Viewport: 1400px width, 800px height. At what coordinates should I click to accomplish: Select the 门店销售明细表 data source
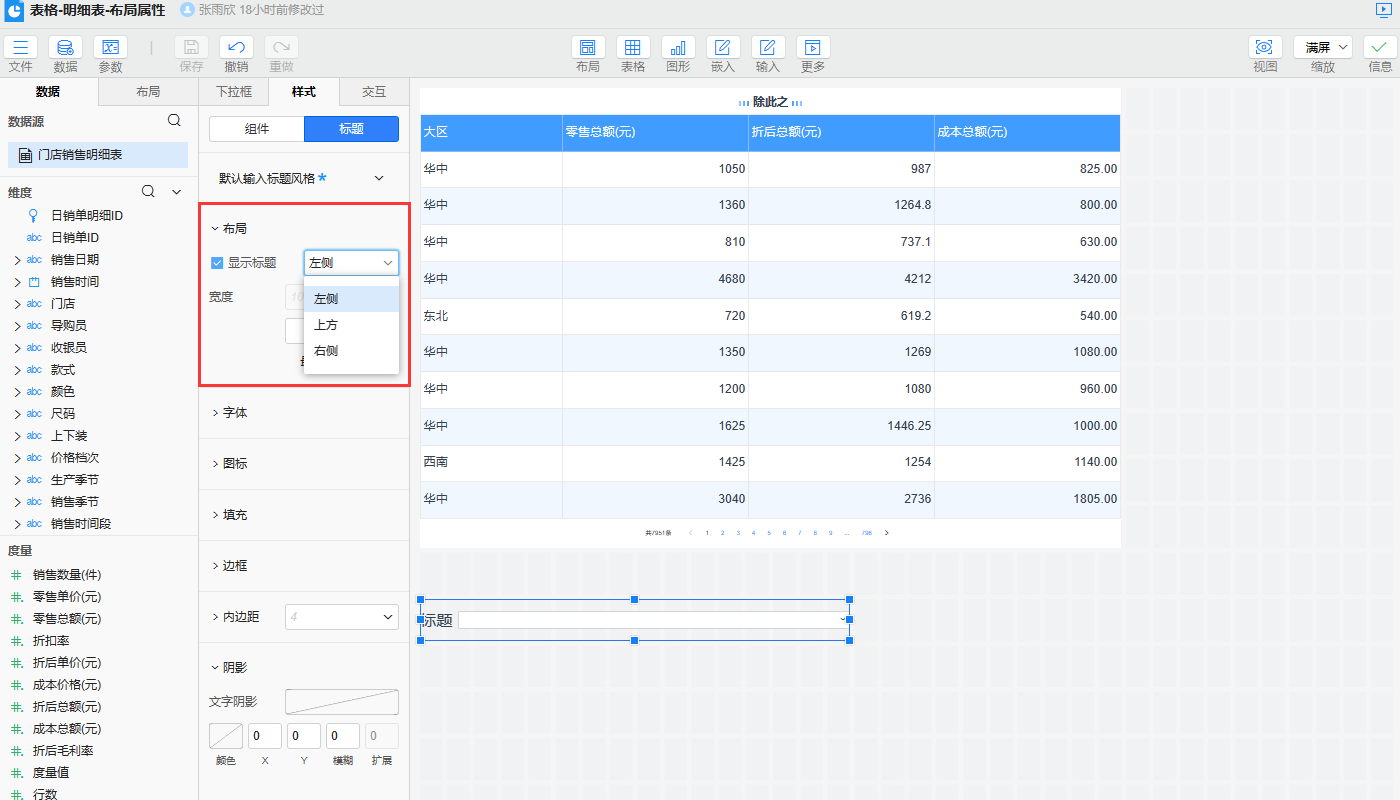80,155
